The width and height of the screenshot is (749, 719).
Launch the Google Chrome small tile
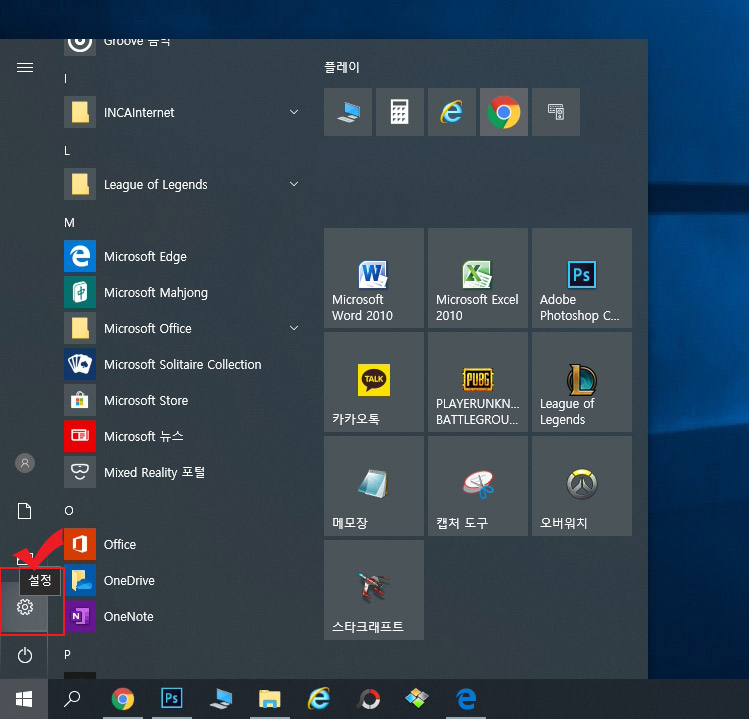[504, 112]
